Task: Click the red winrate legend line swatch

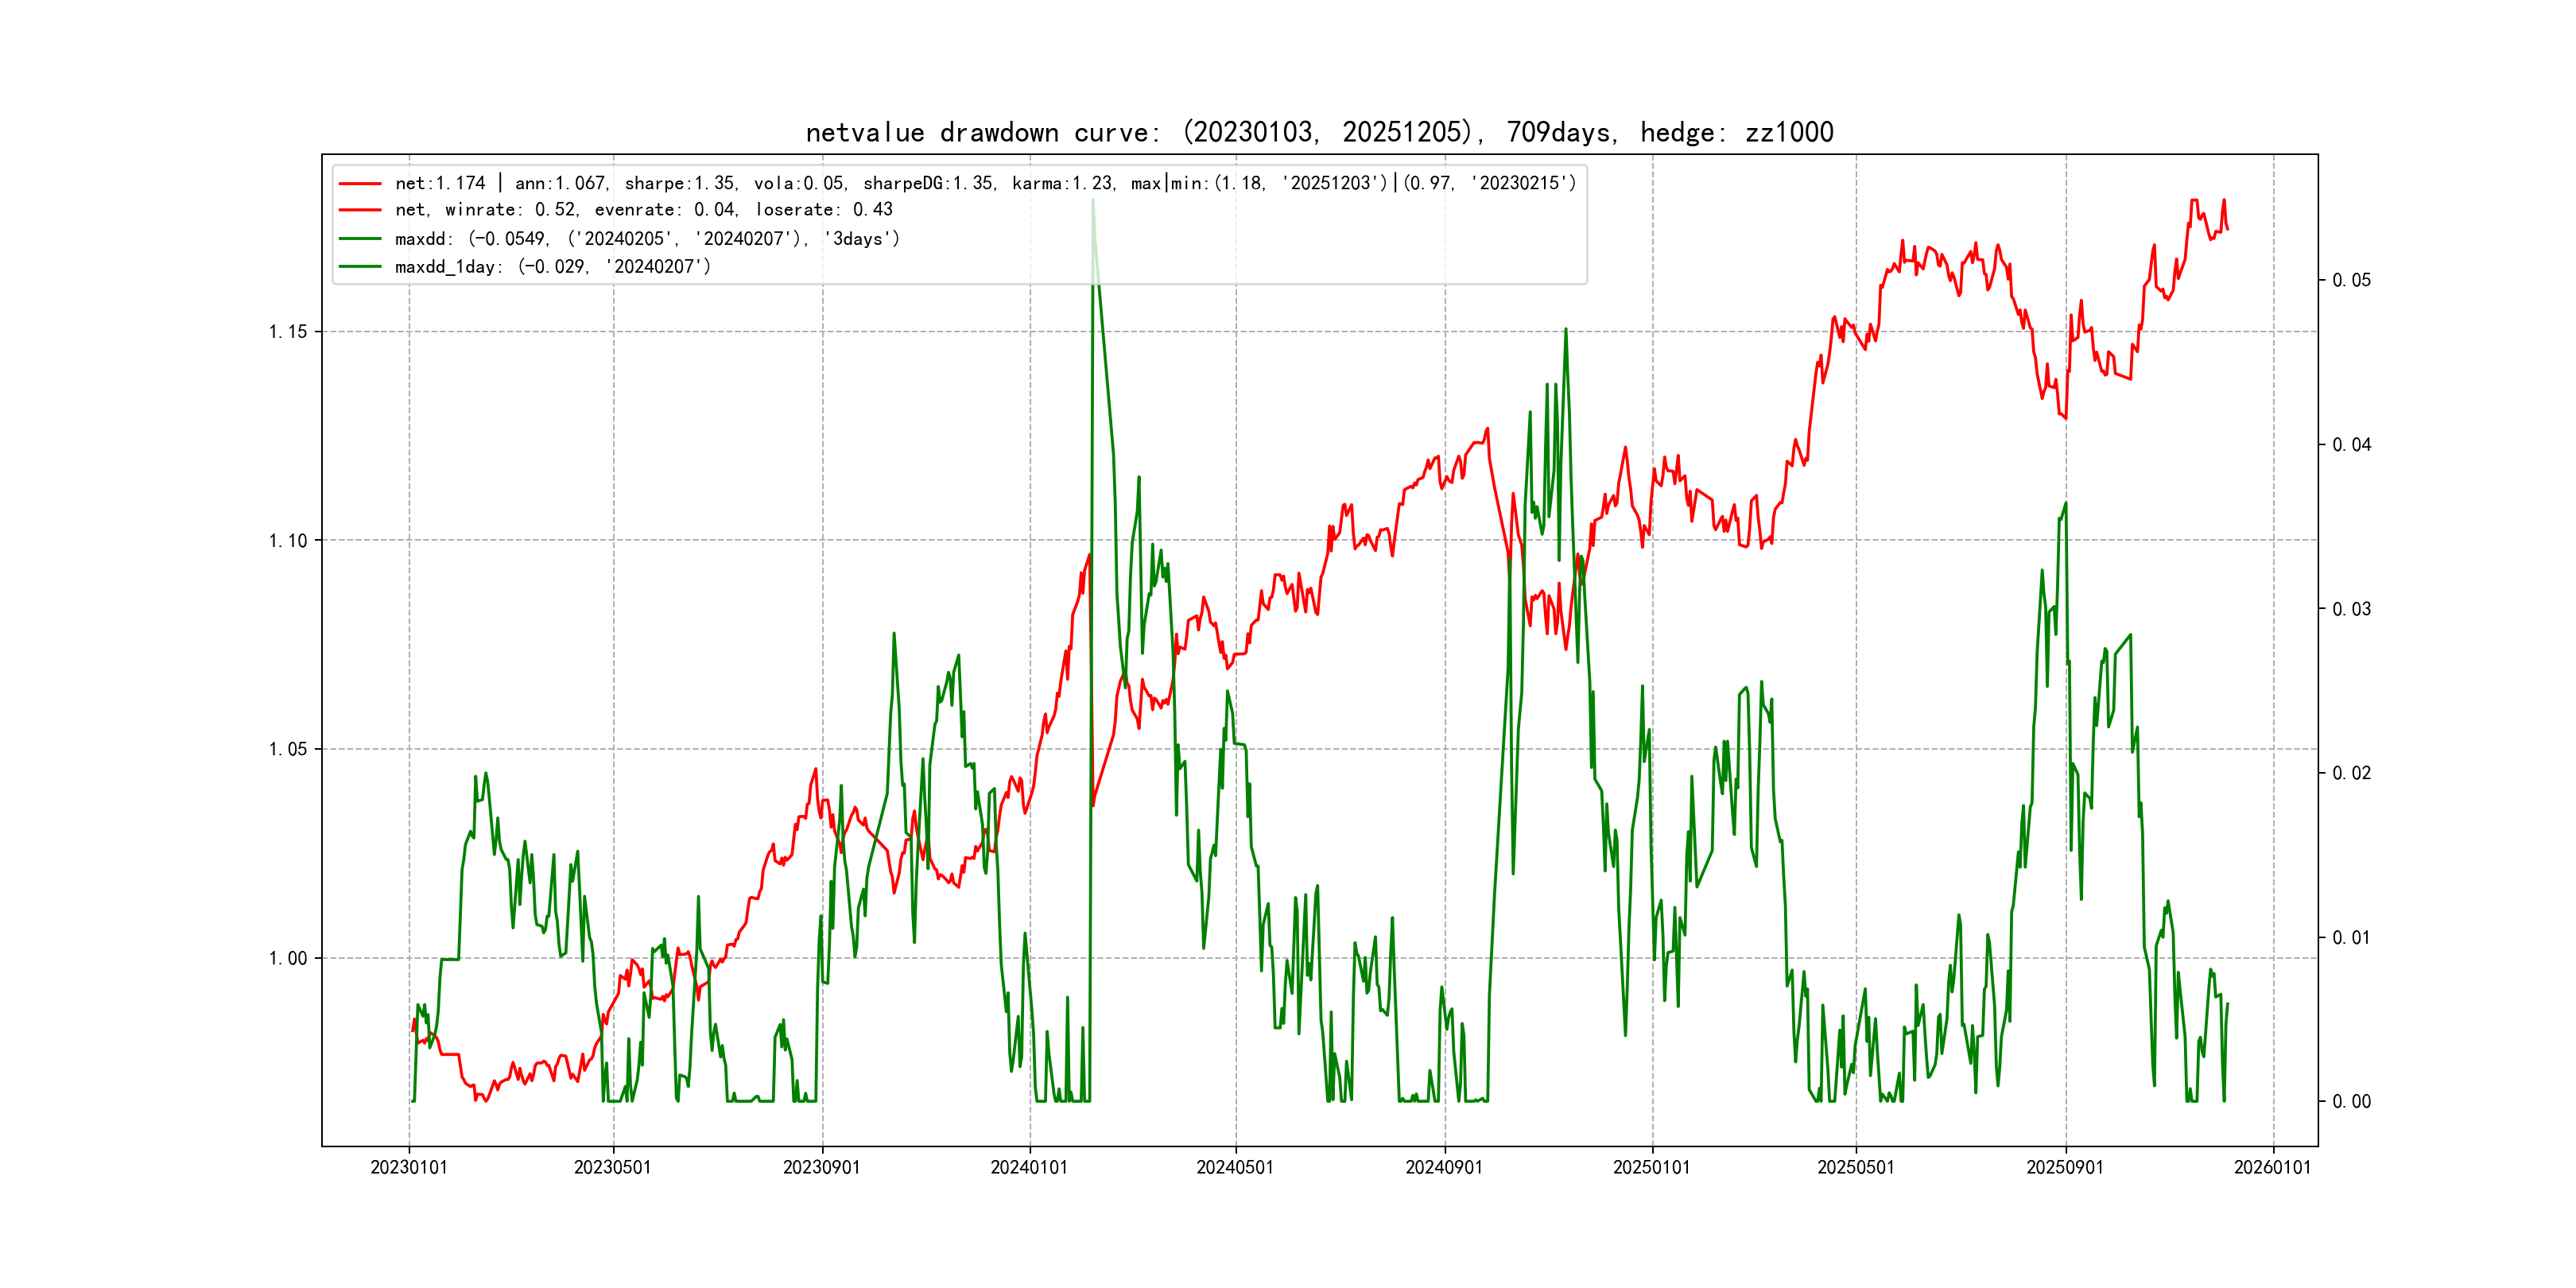Action: [x=360, y=210]
